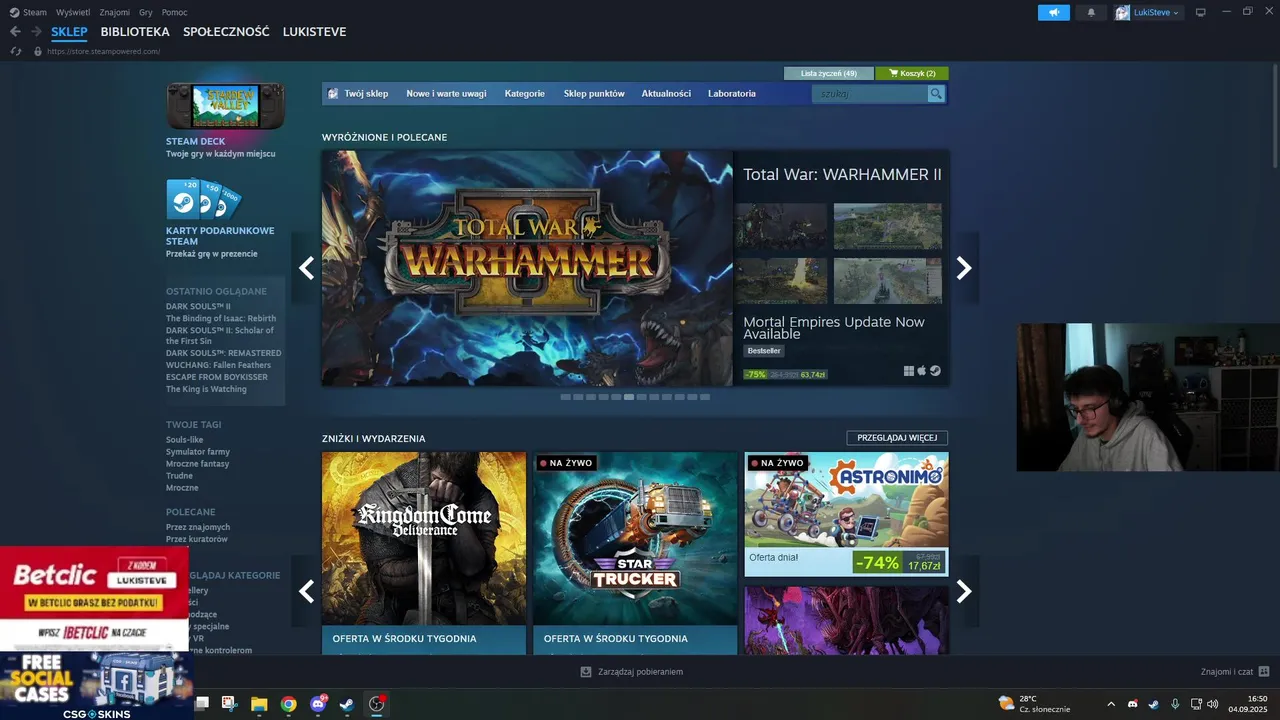Switch to the BIBLIOTEKA tab

pos(135,32)
